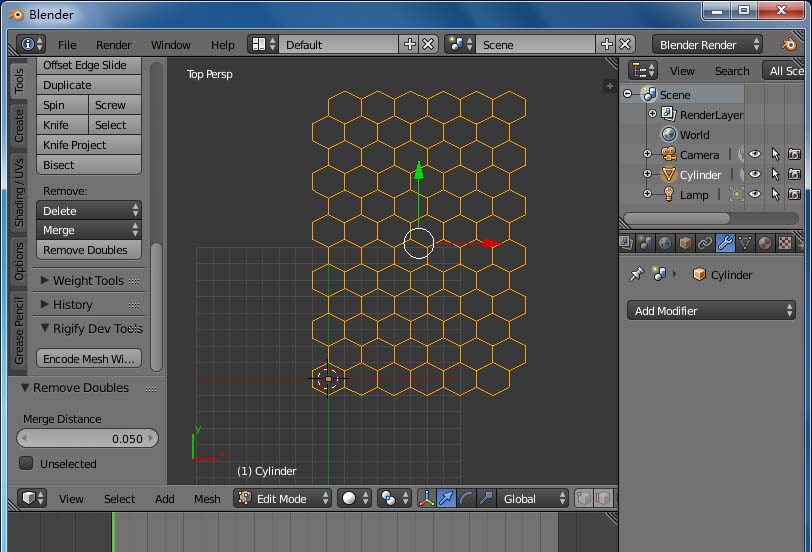The width and height of the screenshot is (812, 552).
Task: Open the Mesh menu in the viewport header
Action: coord(207,499)
